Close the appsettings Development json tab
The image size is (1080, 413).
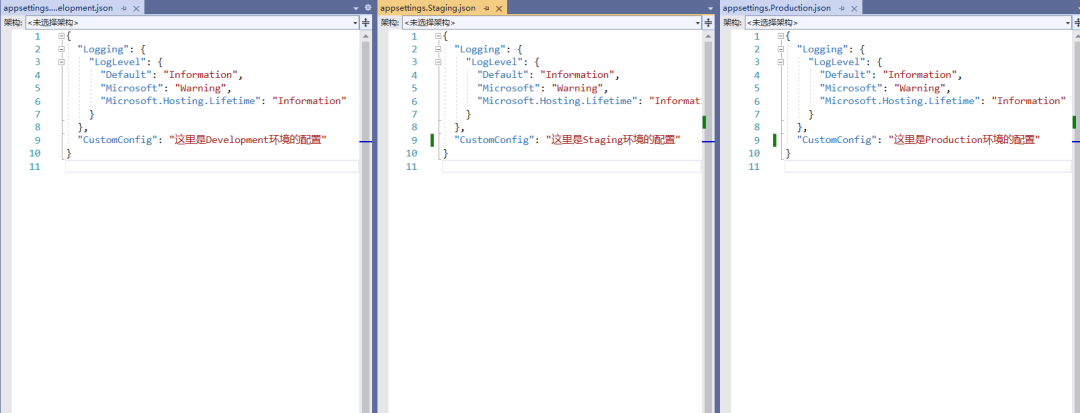pyautogui.click(x=136, y=8)
